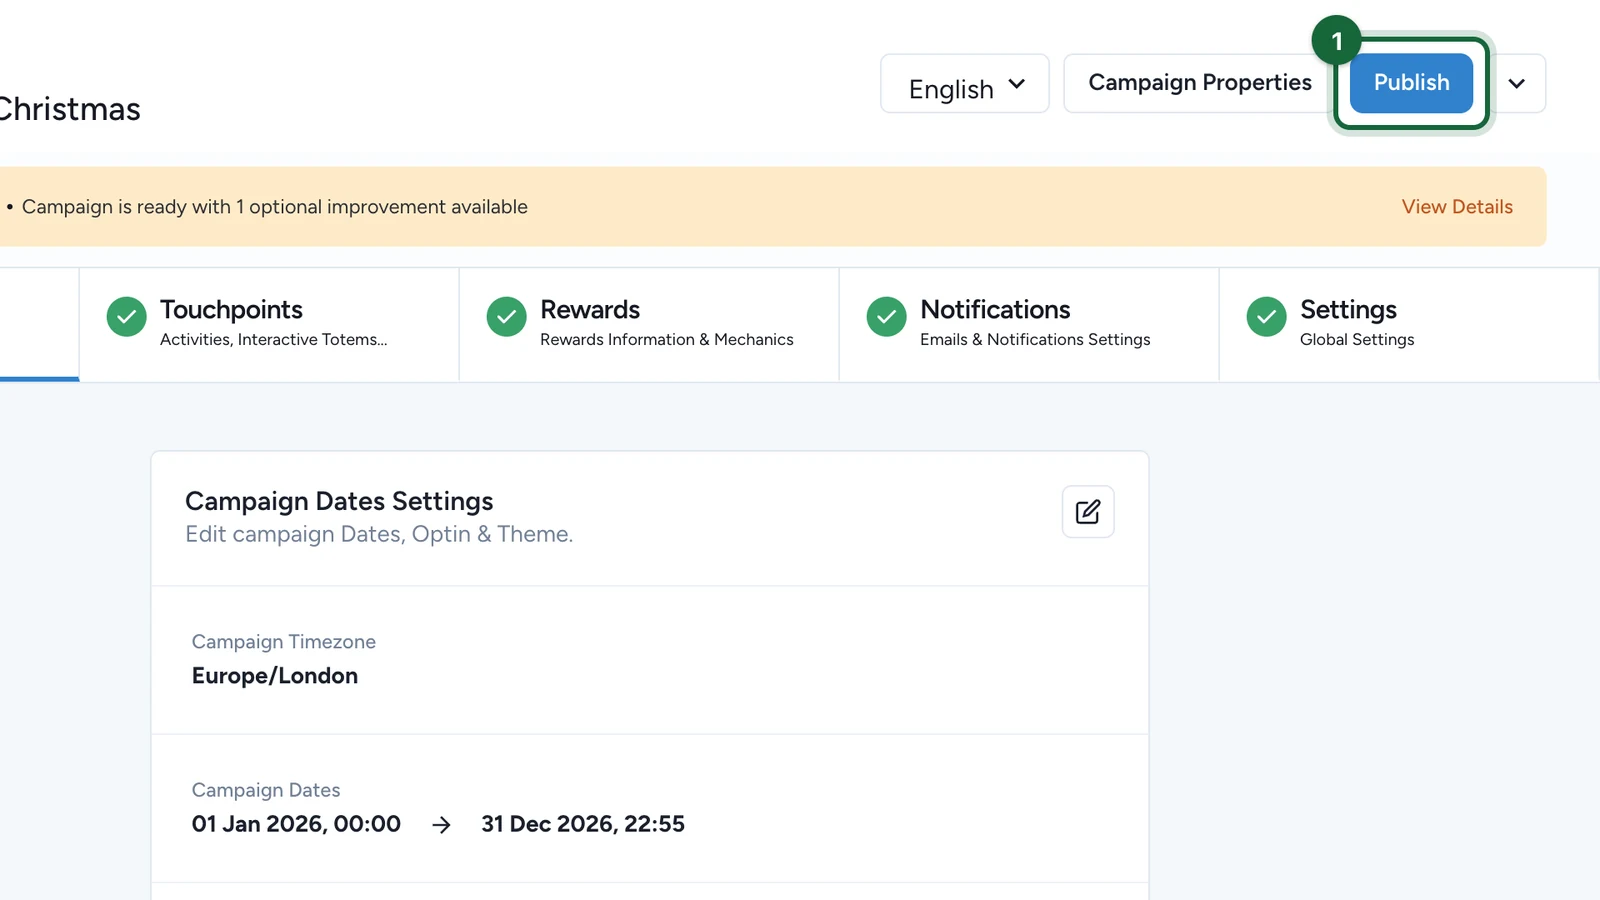Screen dimensions: 1600x900
Task: Click the View Details link in the banner
Action: point(1457,207)
